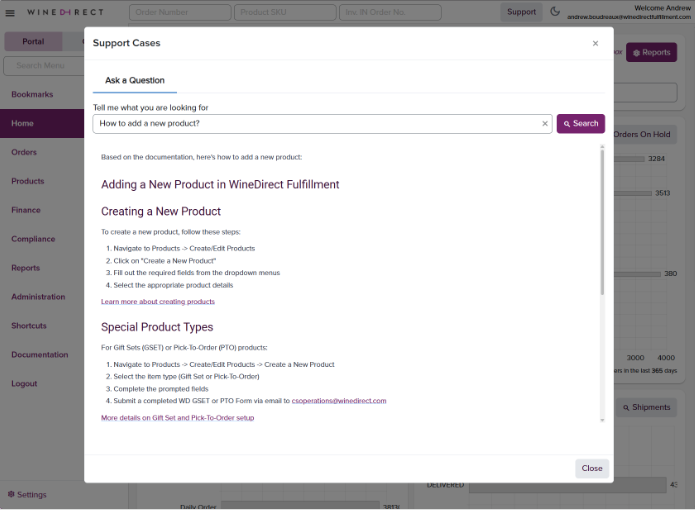Click the Creating a New Product heading
The image size is (695, 510).
point(161,211)
